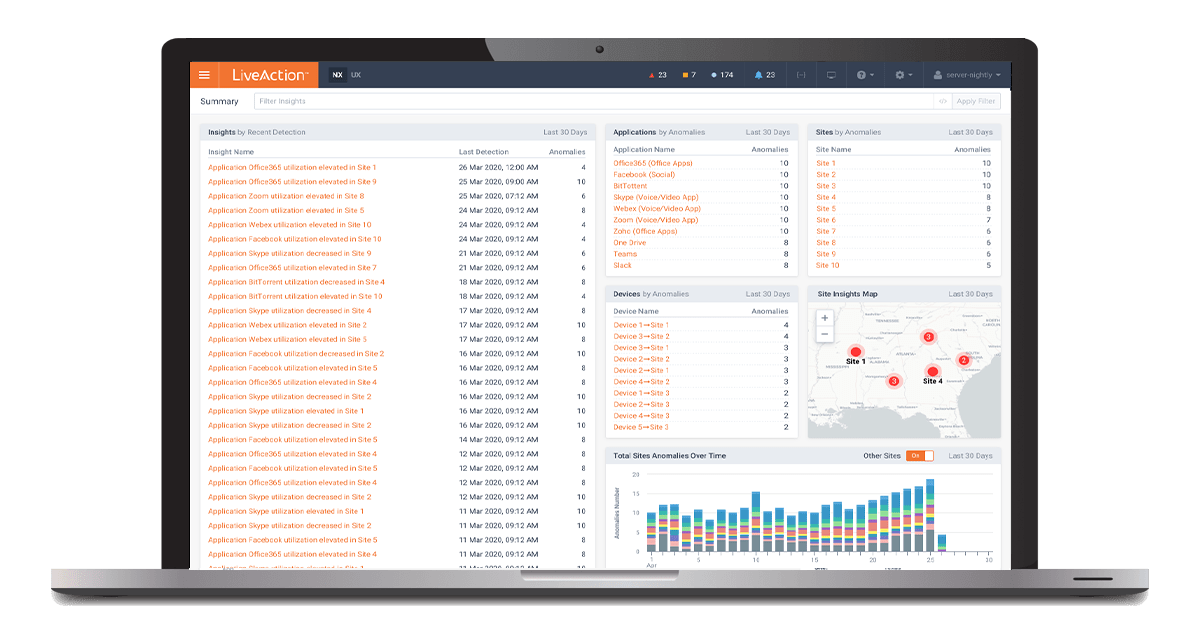Click the Filter Insights input field
The width and height of the screenshot is (1200, 630).
[592, 101]
